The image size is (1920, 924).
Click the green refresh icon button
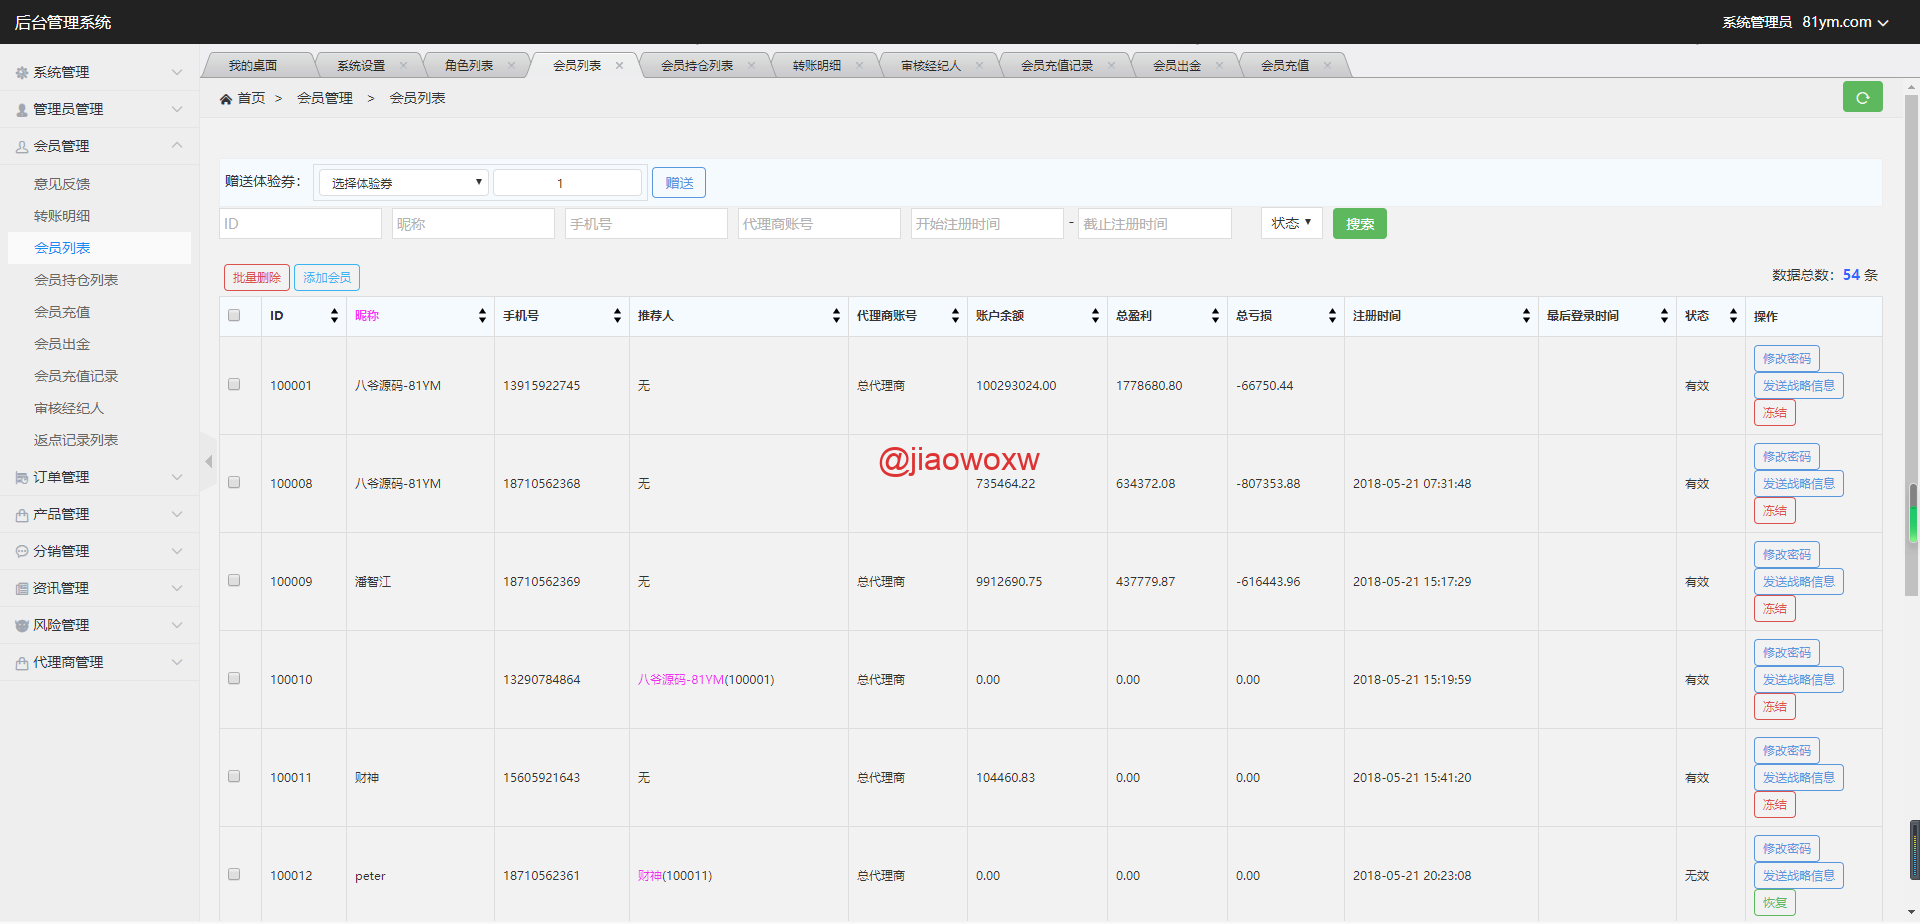tap(1862, 97)
